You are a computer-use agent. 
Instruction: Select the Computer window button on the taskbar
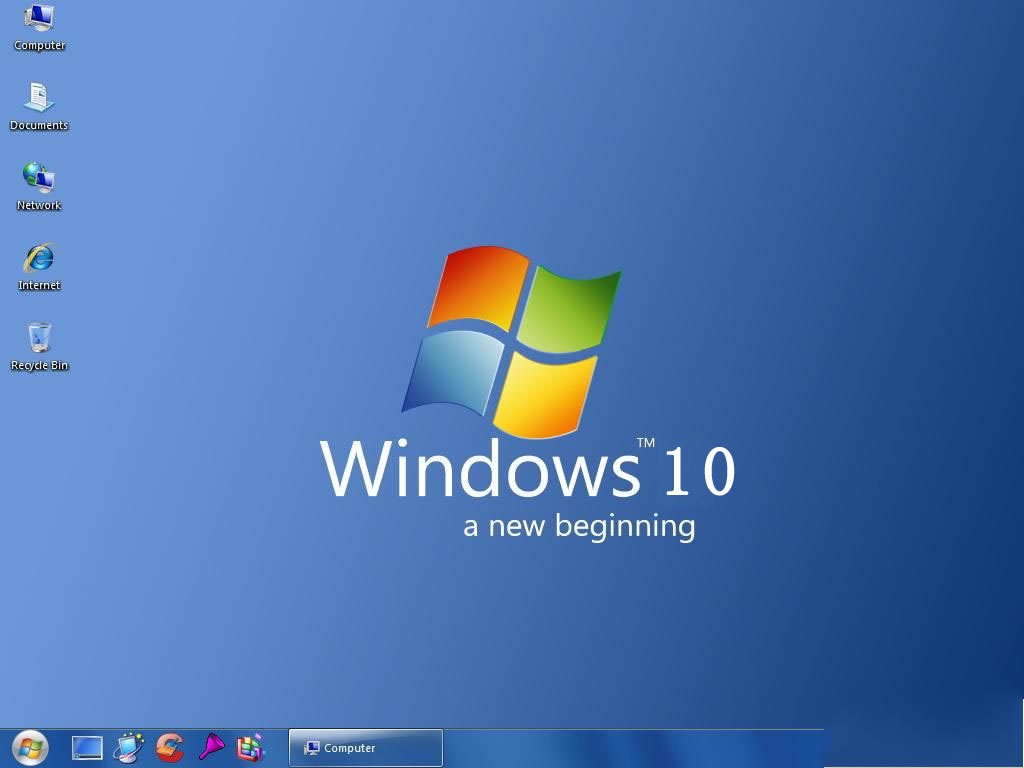pyautogui.click(x=365, y=748)
